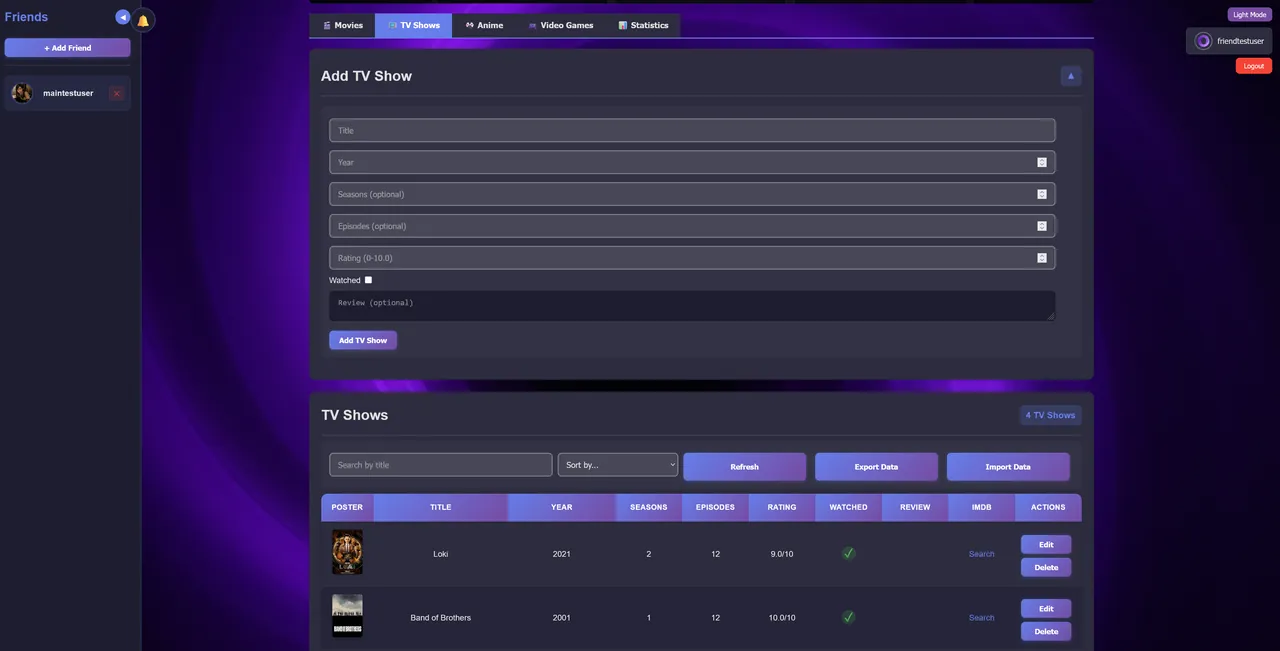Click Export Data
The height and width of the screenshot is (651, 1280).
point(876,467)
